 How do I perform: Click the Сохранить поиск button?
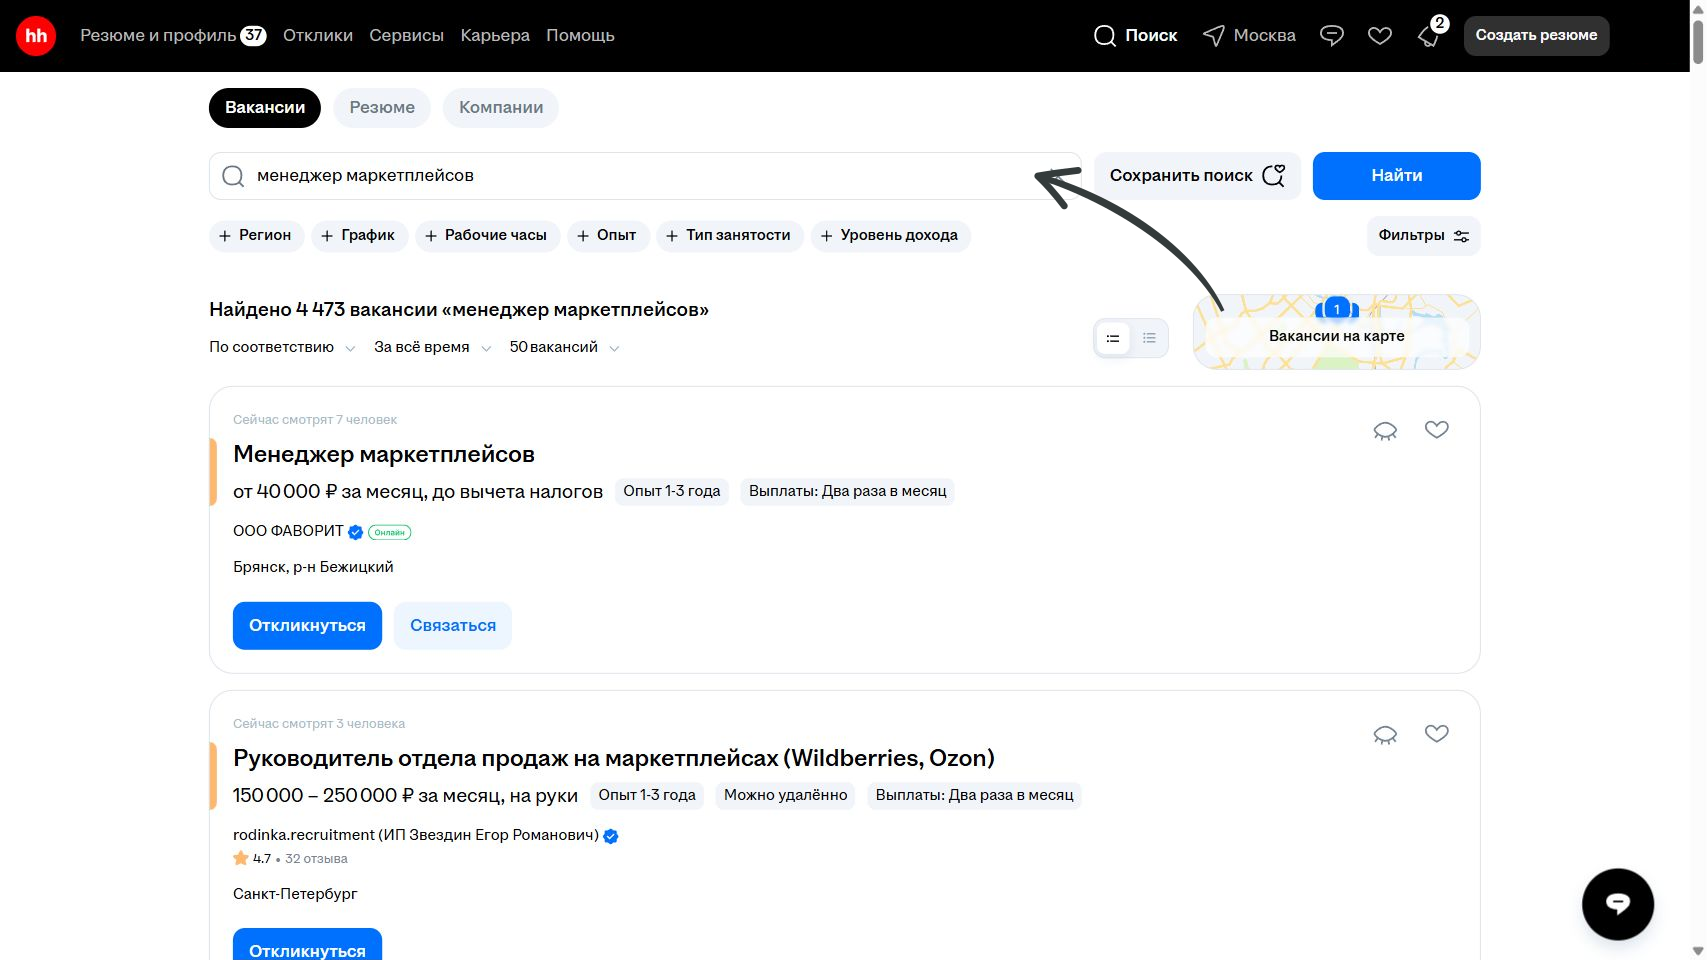tap(1197, 176)
